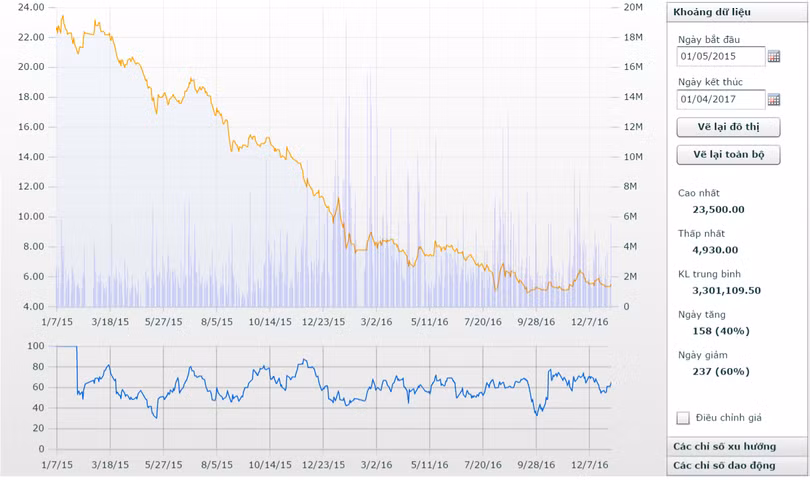This screenshot has height=480, width=810.
Task: Open calendar picker for Ngày bắt đầu
Action: point(773,57)
